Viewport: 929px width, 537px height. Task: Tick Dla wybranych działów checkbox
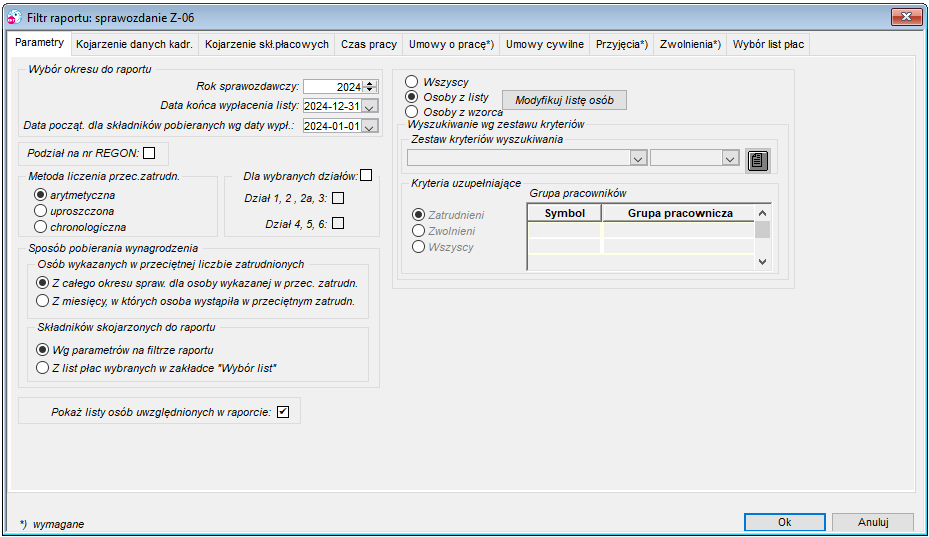point(366,175)
